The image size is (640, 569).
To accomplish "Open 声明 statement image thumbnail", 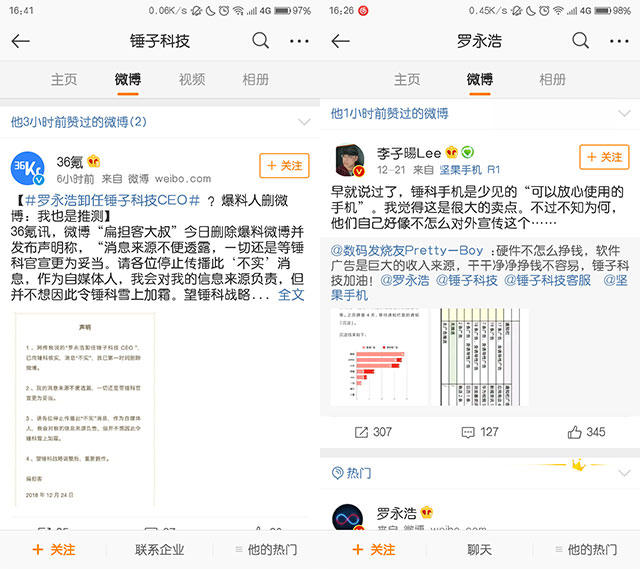I will coord(85,410).
